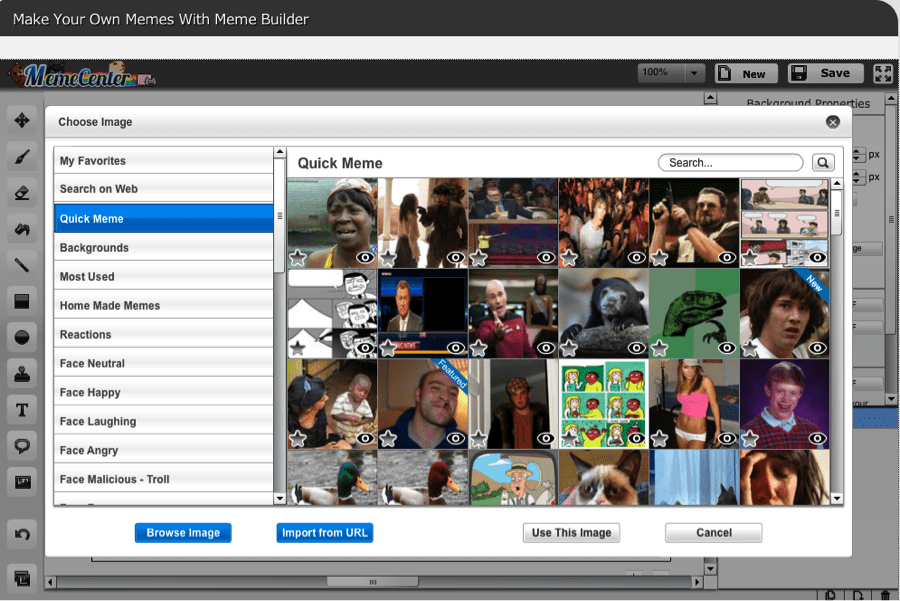Screen dimensions: 900x601
Task: Select the Rectangle shape tool
Action: coord(22,301)
